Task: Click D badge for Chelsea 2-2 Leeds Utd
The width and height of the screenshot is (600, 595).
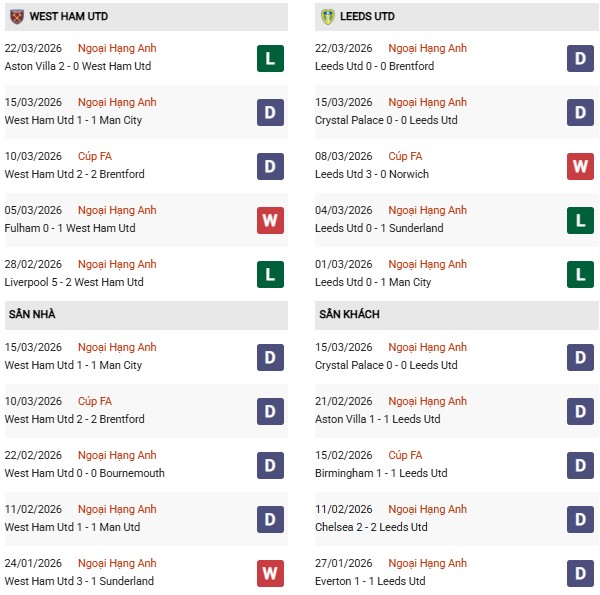Action: tap(581, 520)
